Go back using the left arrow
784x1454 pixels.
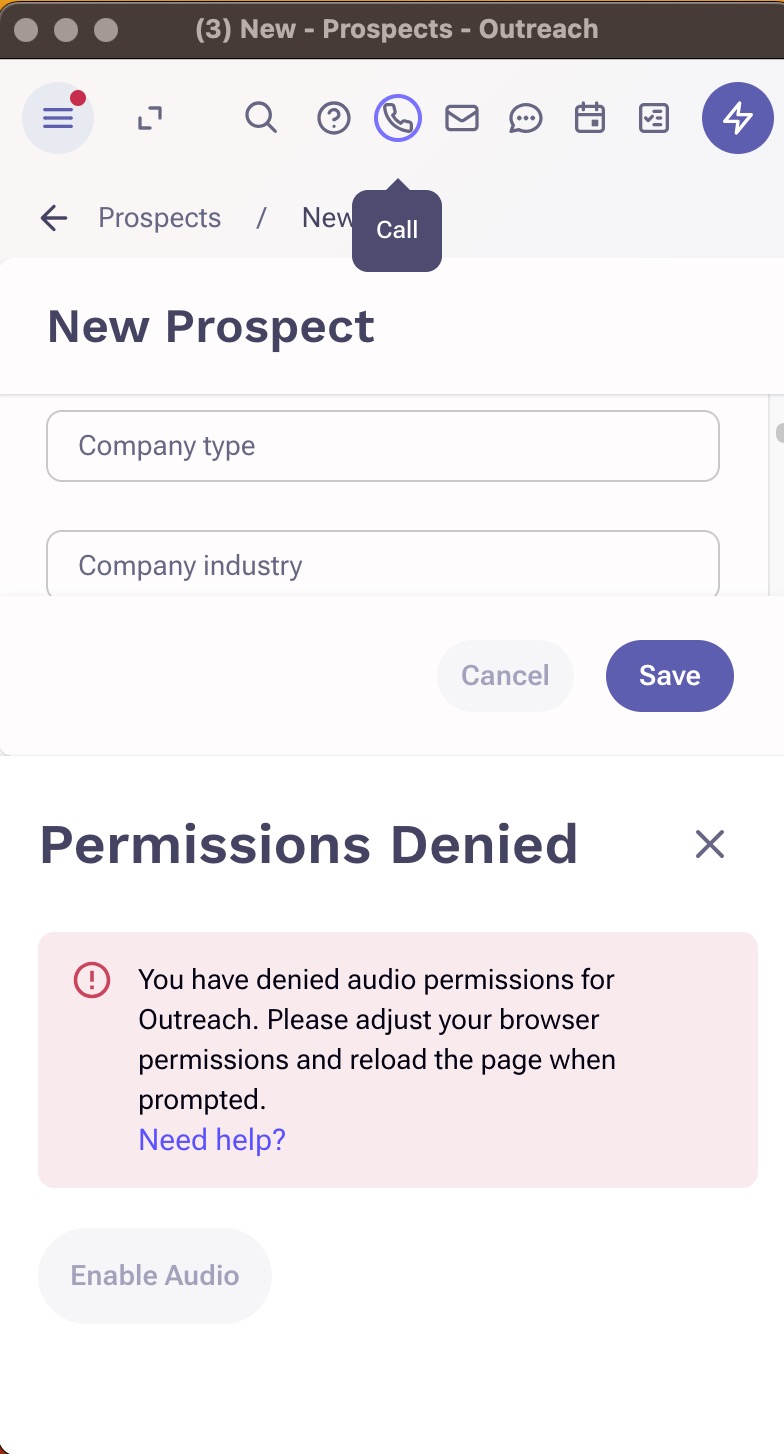54,218
